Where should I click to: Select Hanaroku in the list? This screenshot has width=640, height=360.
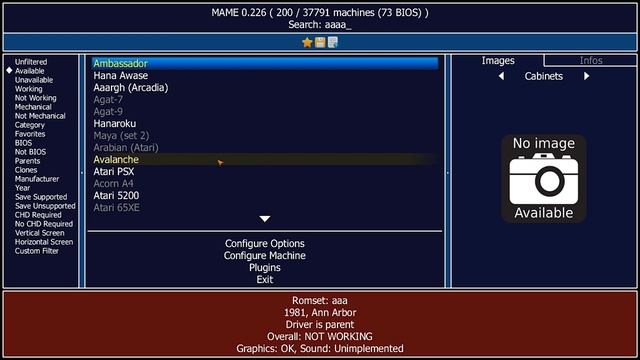pos(265,123)
